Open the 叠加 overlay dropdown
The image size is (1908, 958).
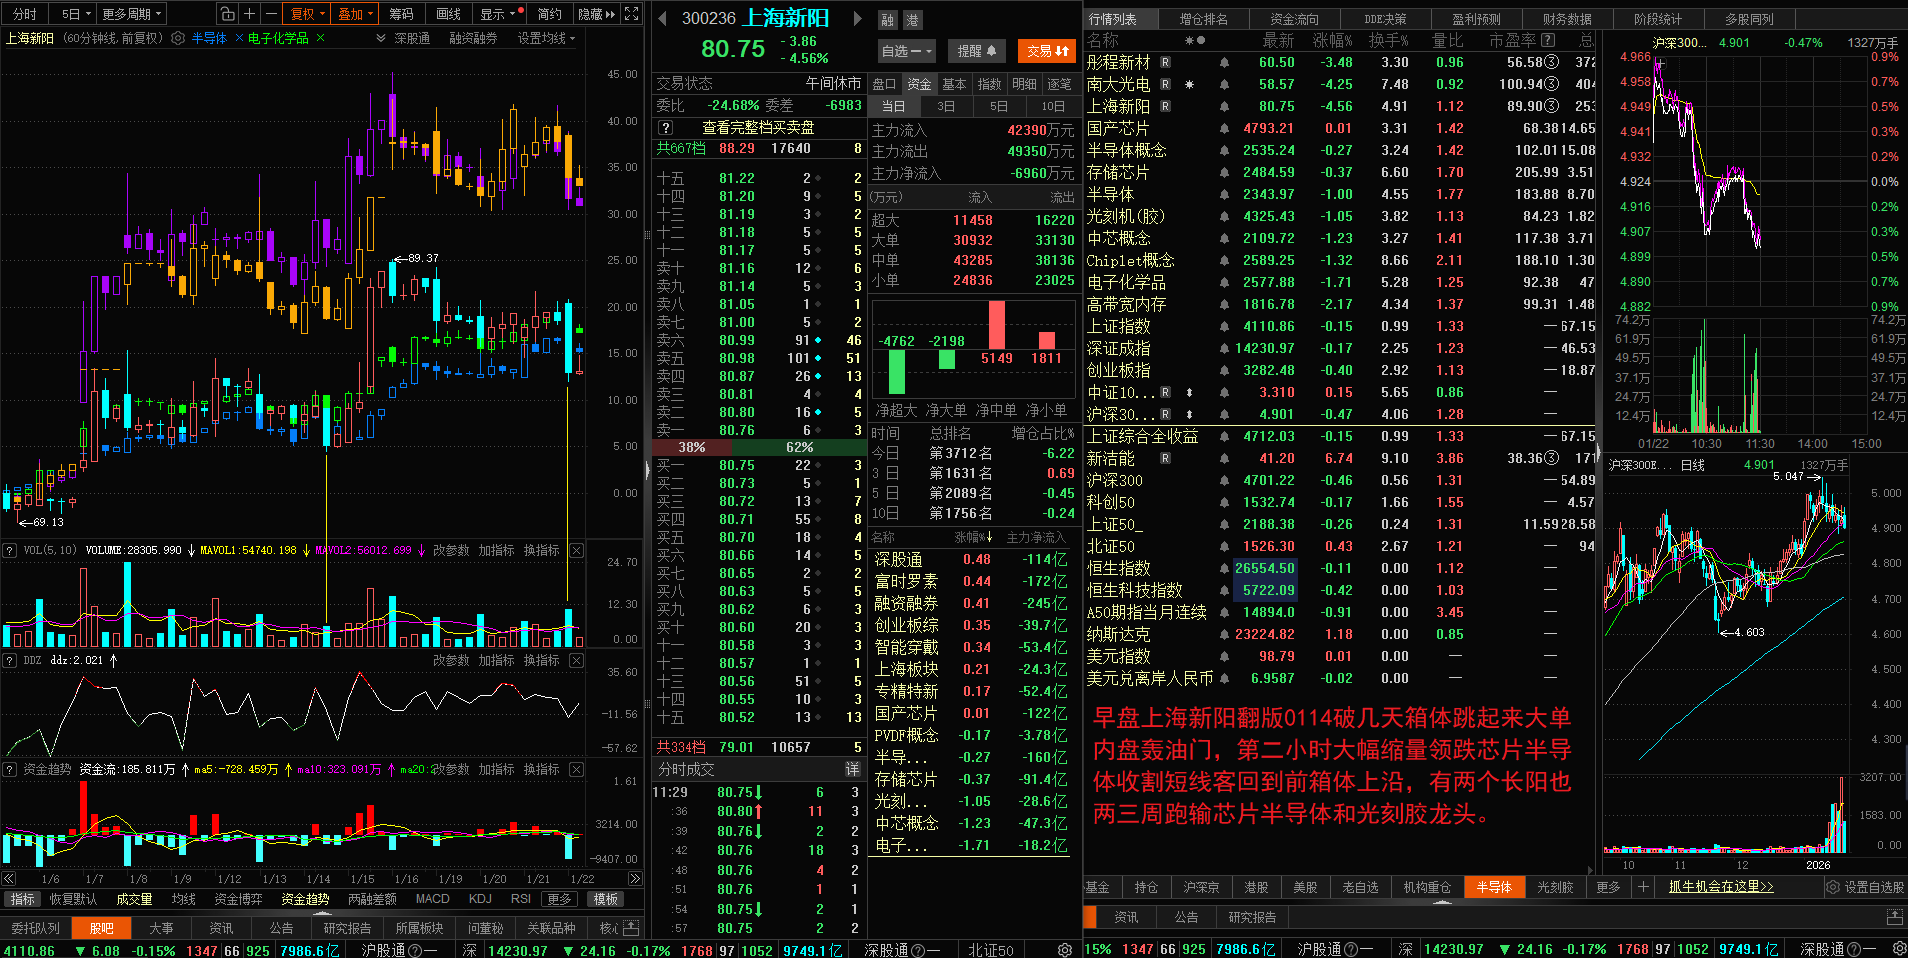(355, 14)
